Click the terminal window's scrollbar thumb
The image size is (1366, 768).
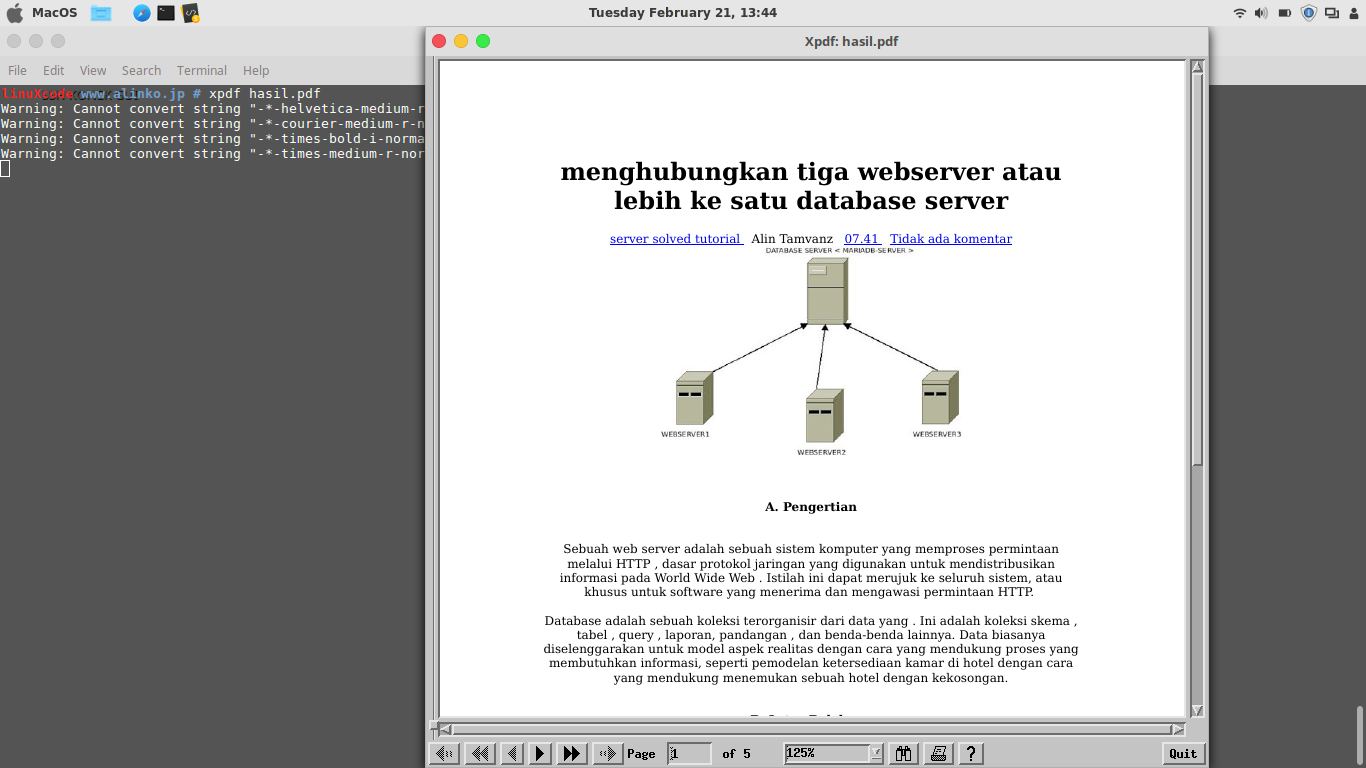[1359, 736]
